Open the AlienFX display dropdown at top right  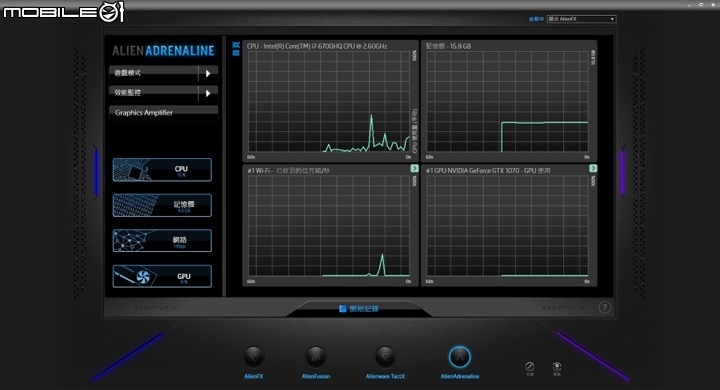[x=581, y=19]
